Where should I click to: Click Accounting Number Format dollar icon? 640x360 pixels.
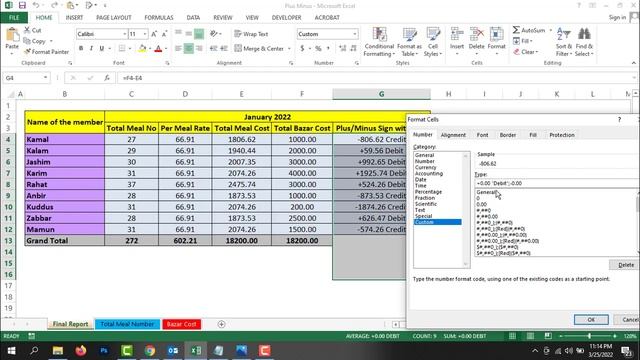tap(302, 48)
